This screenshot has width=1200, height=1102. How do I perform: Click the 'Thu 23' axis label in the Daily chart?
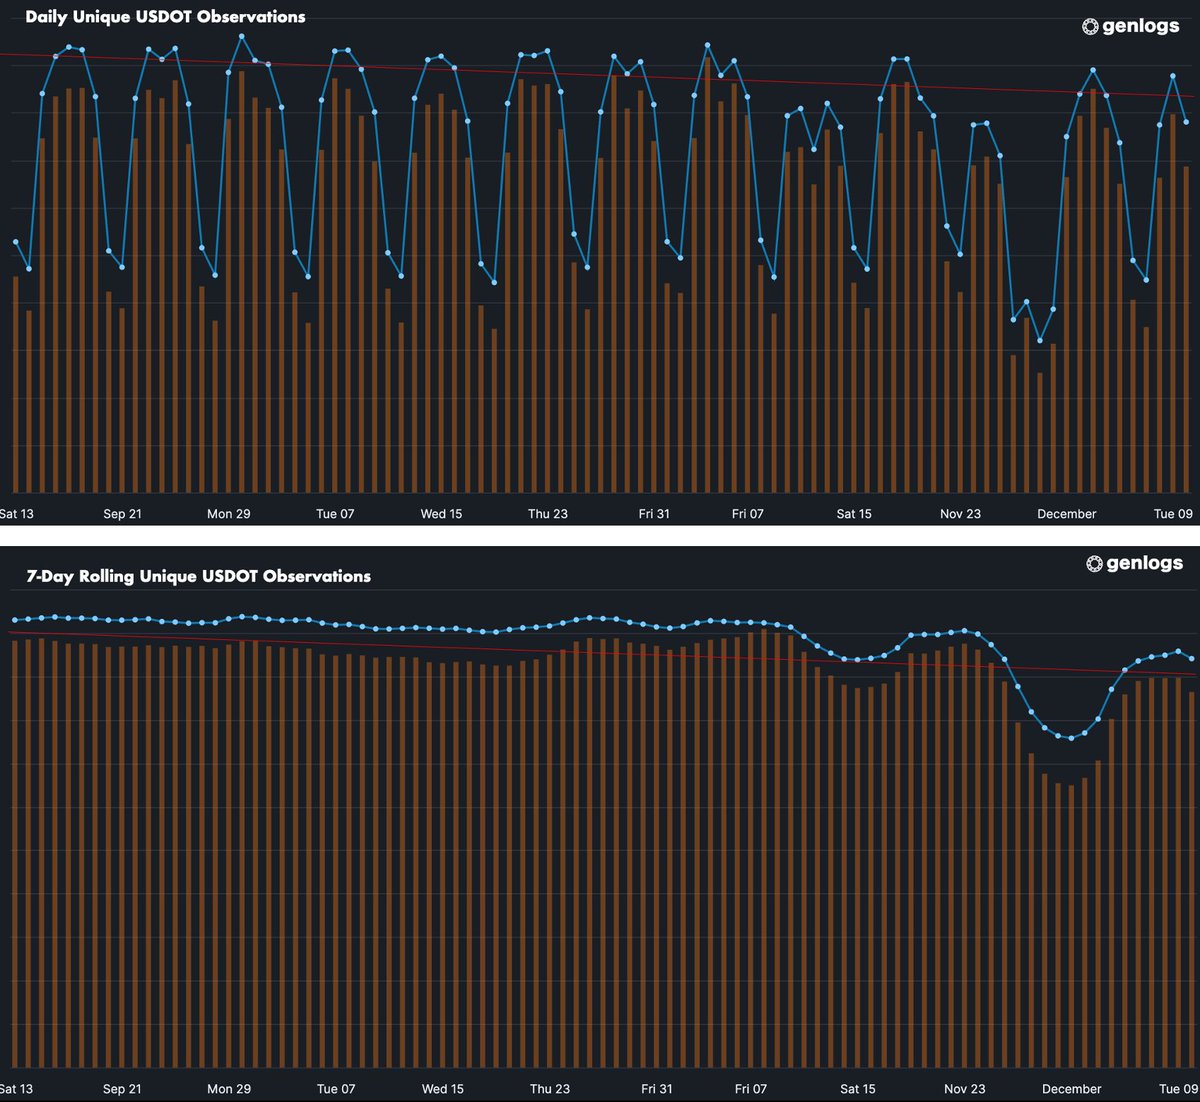click(x=547, y=514)
